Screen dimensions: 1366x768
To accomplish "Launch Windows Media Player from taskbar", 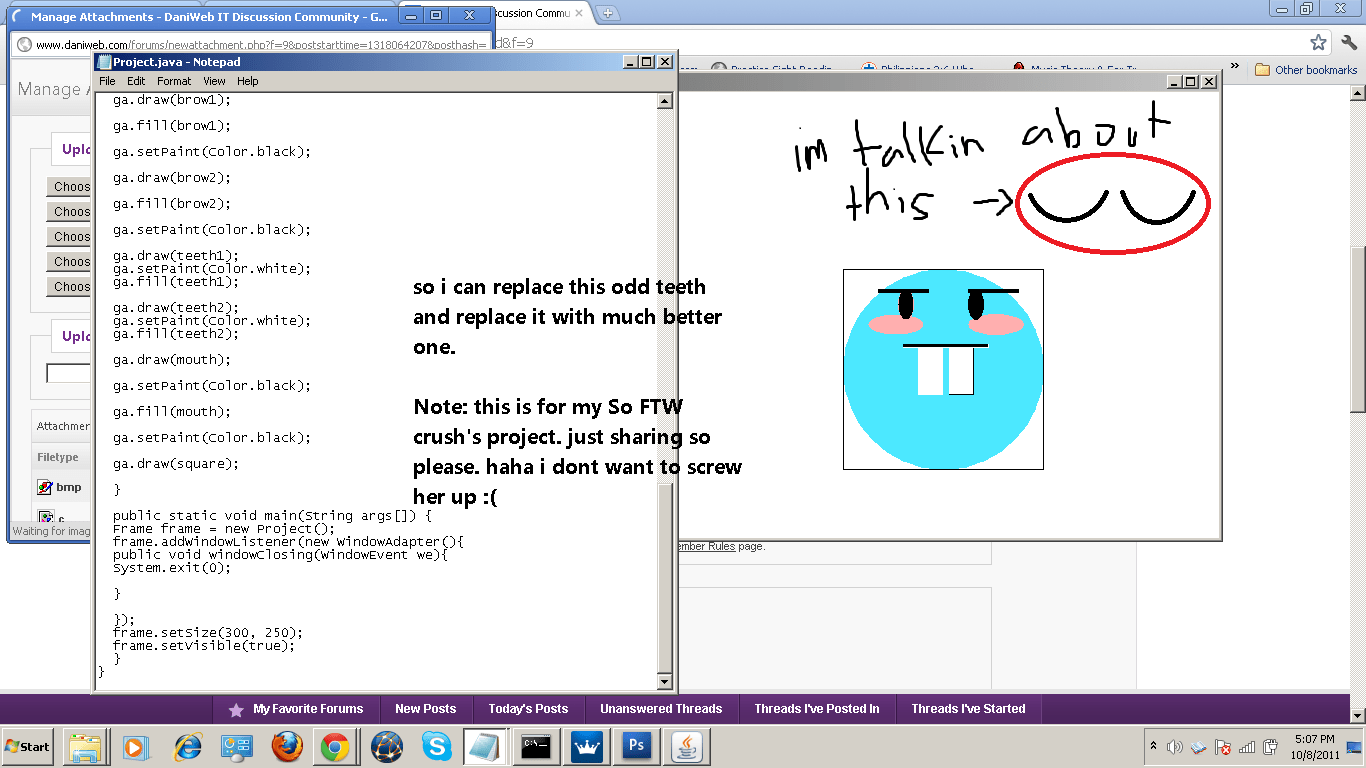I will pyautogui.click(x=135, y=747).
